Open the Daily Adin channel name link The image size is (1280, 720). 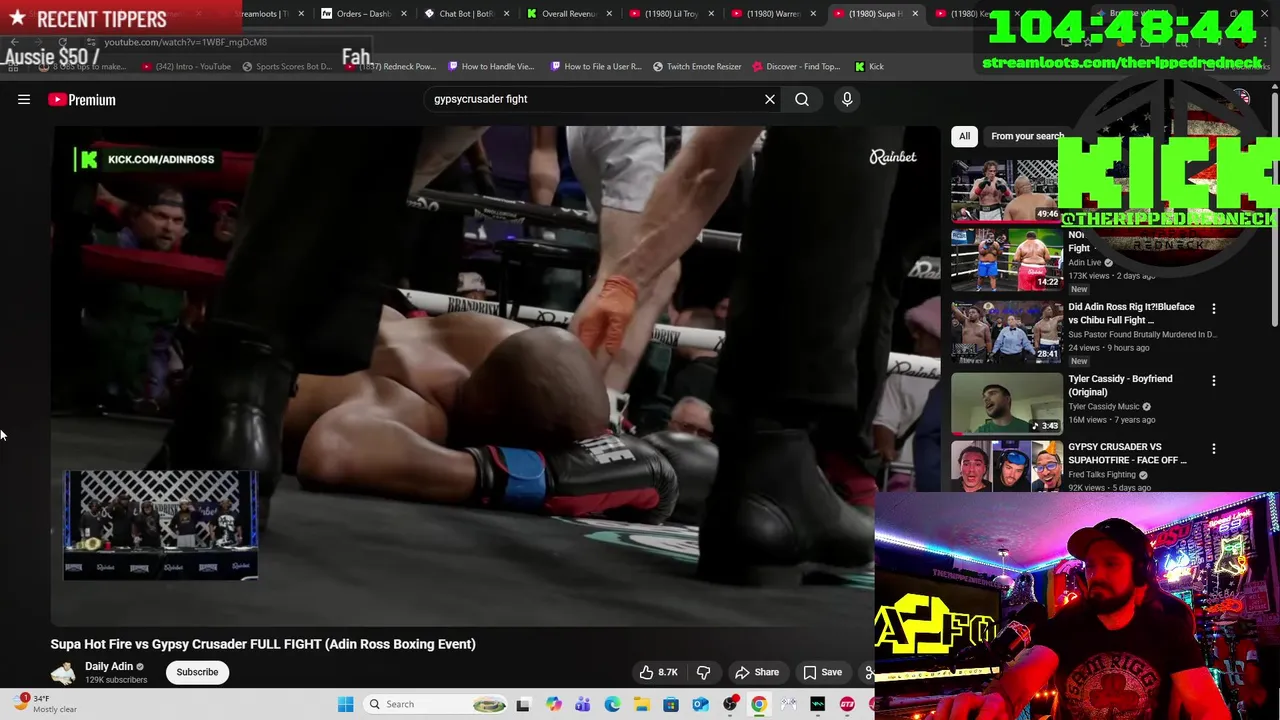(x=109, y=666)
